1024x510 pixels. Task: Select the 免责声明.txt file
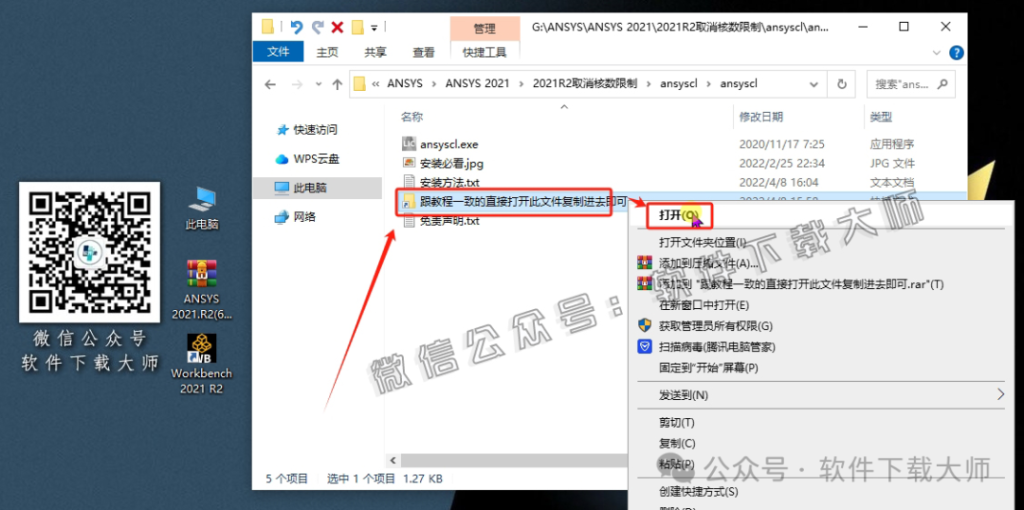(441, 221)
